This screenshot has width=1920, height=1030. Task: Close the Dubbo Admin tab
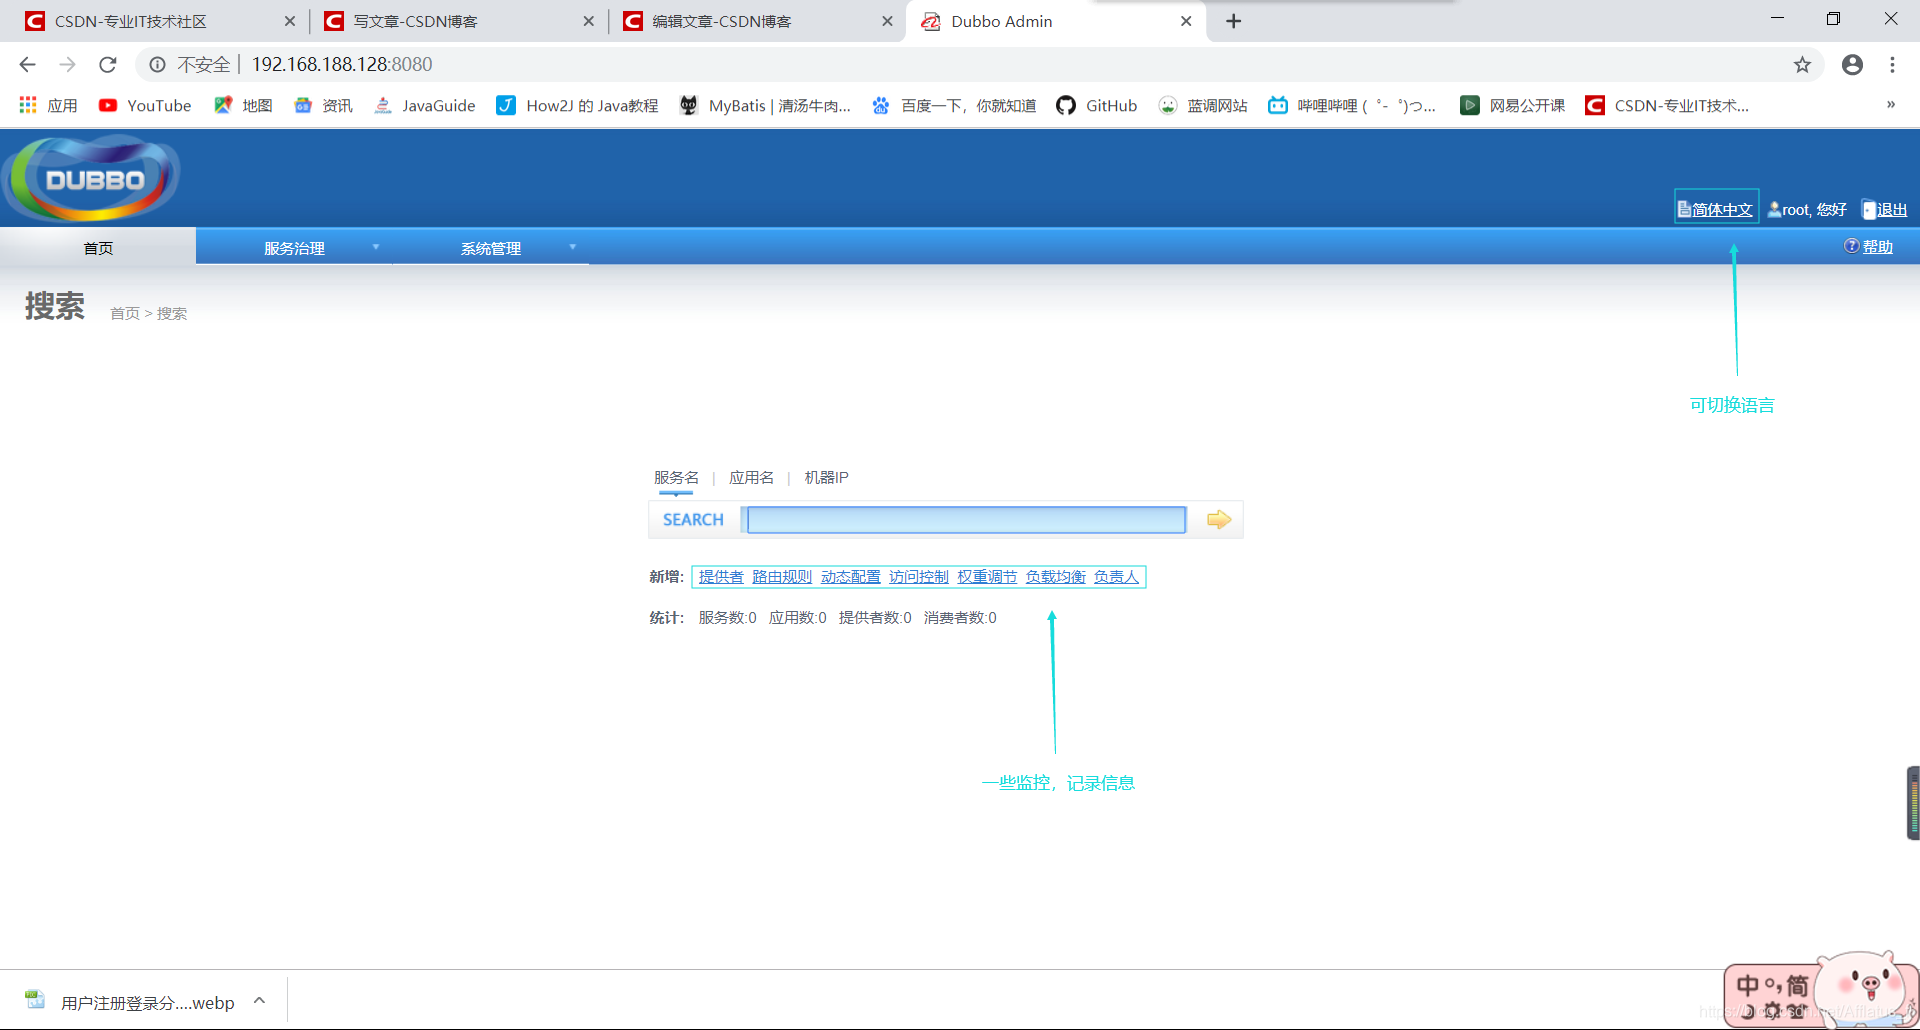(x=1186, y=21)
